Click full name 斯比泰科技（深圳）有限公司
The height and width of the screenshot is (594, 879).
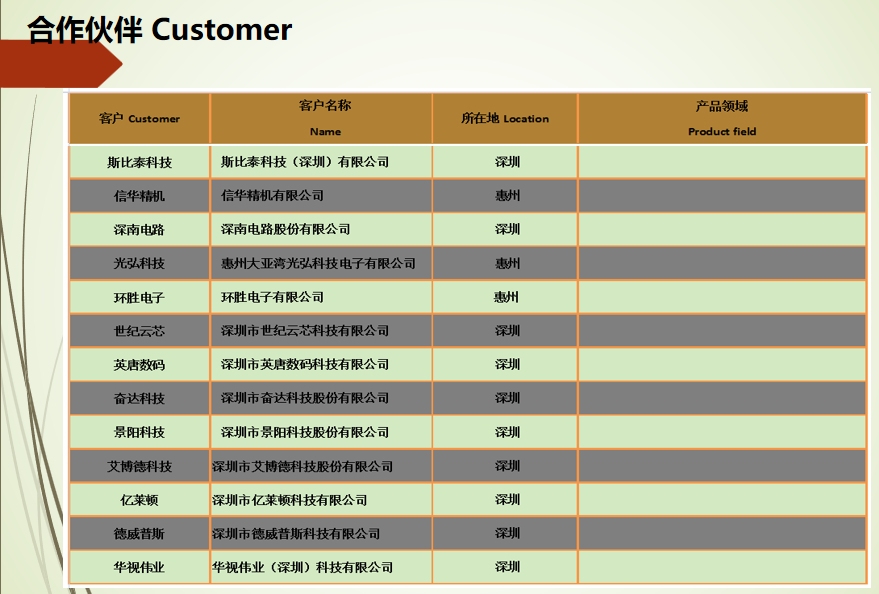point(305,162)
